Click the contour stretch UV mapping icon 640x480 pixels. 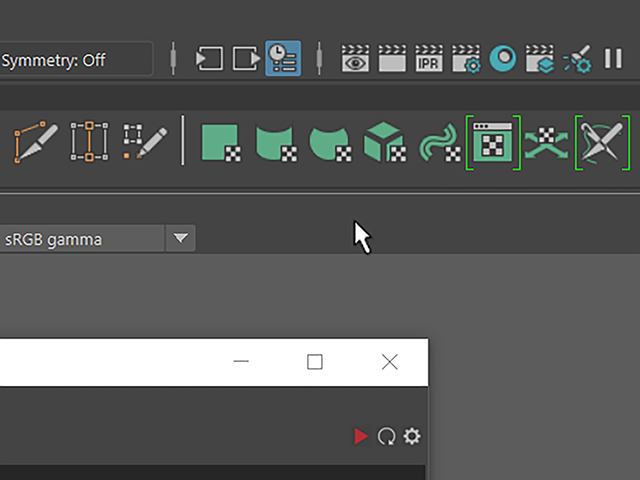pos(440,143)
